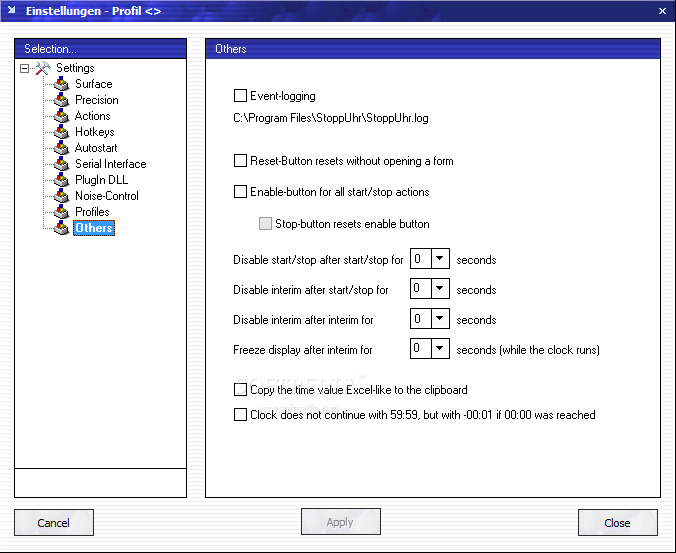This screenshot has height=553, width=676.
Task: Click the Others panel header
Action: point(433,49)
